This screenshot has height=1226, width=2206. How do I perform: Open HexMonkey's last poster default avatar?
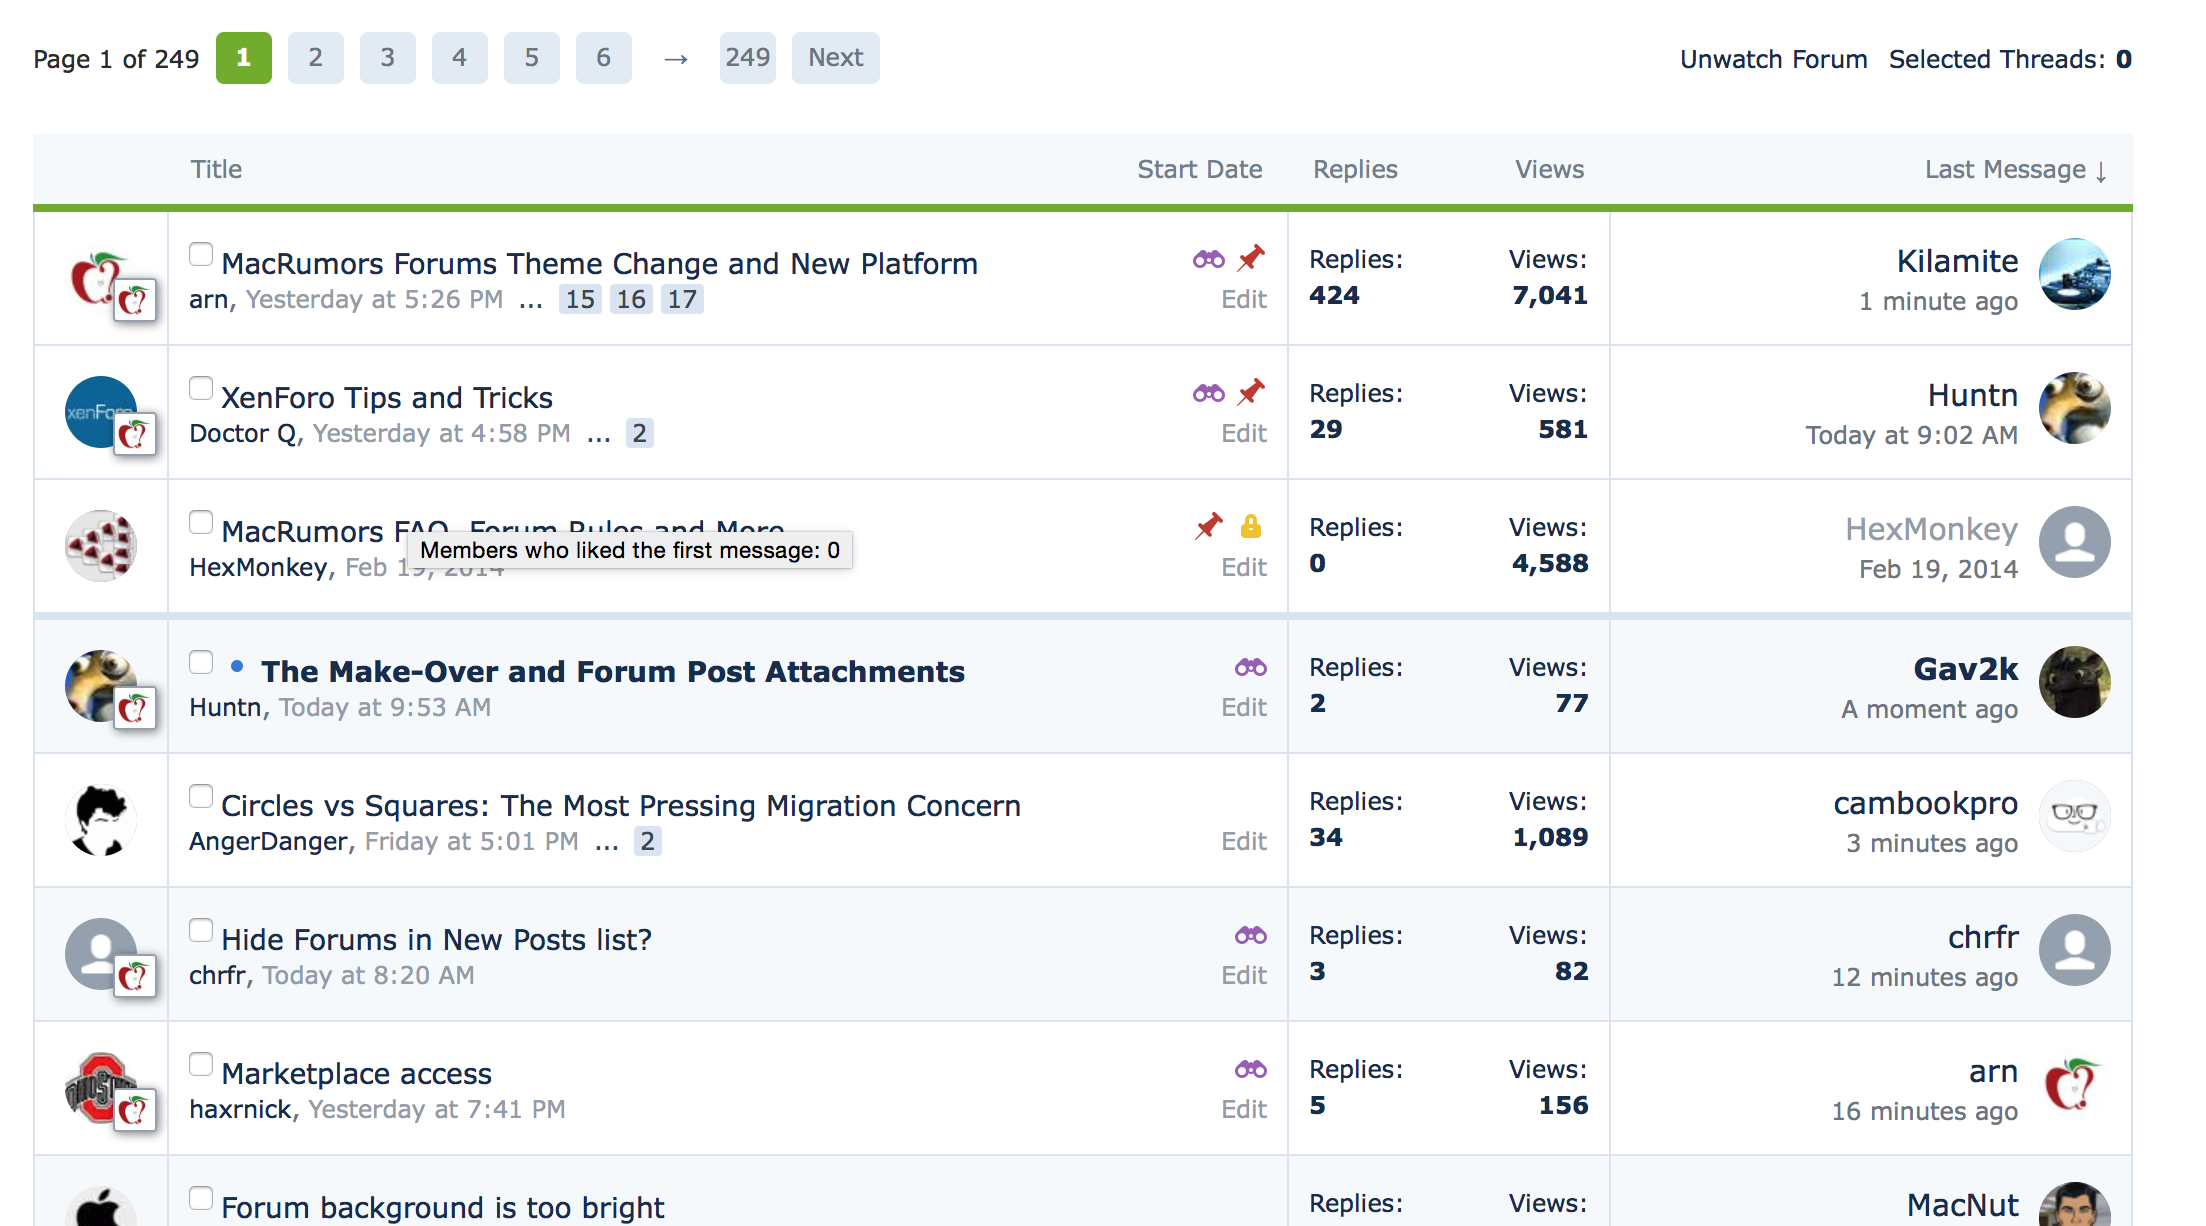tap(2075, 542)
